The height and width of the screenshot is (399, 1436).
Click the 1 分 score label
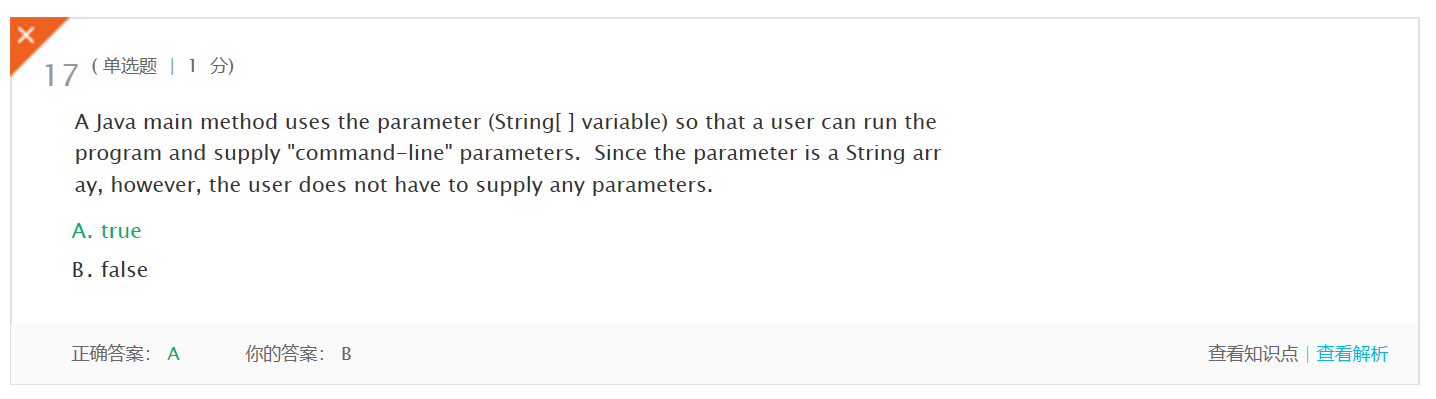(207, 66)
